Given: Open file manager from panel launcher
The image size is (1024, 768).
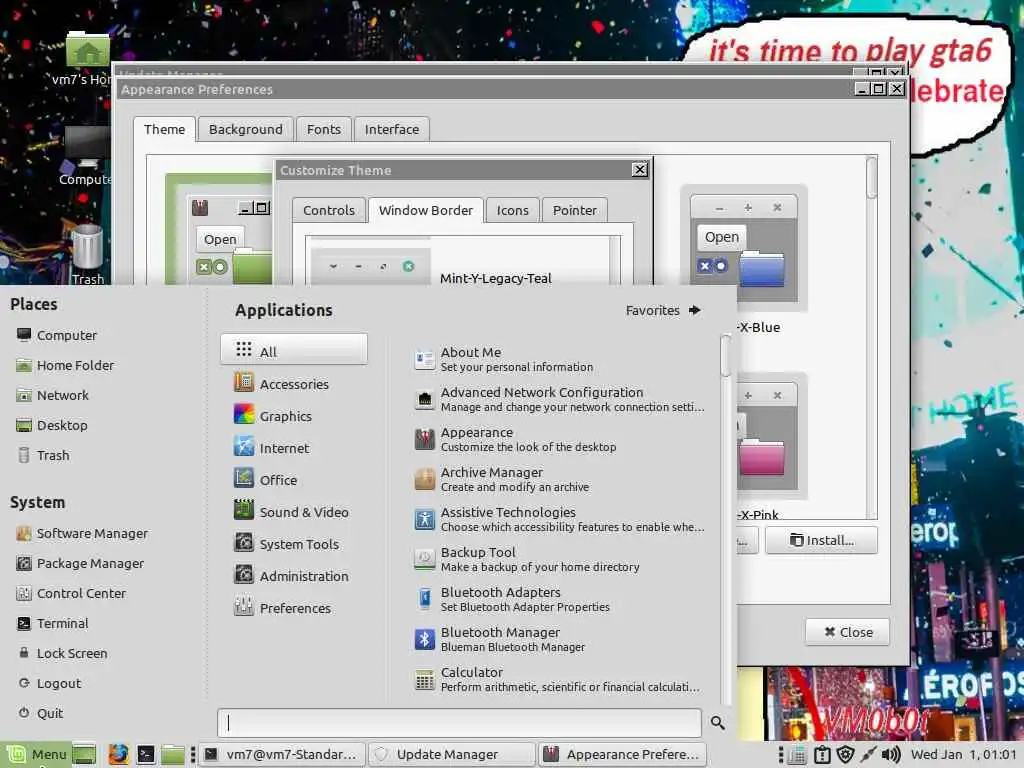Looking at the screenshot, I should point(172,754).
